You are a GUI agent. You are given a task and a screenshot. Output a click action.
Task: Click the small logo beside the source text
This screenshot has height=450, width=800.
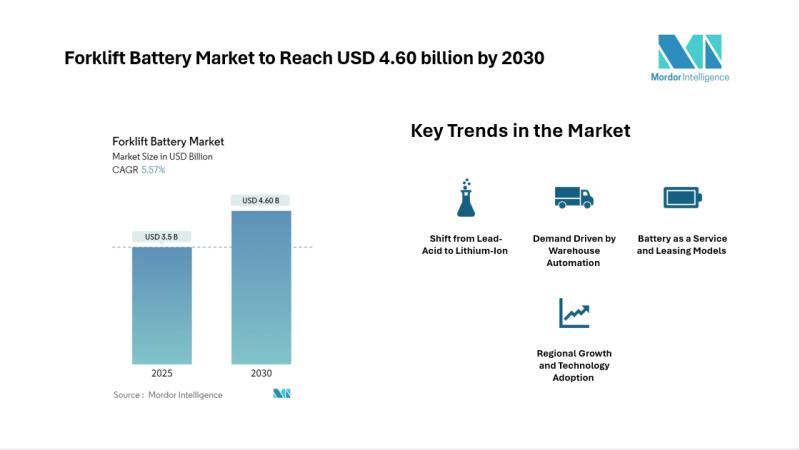pyautogui.click(x=281, y=394)
